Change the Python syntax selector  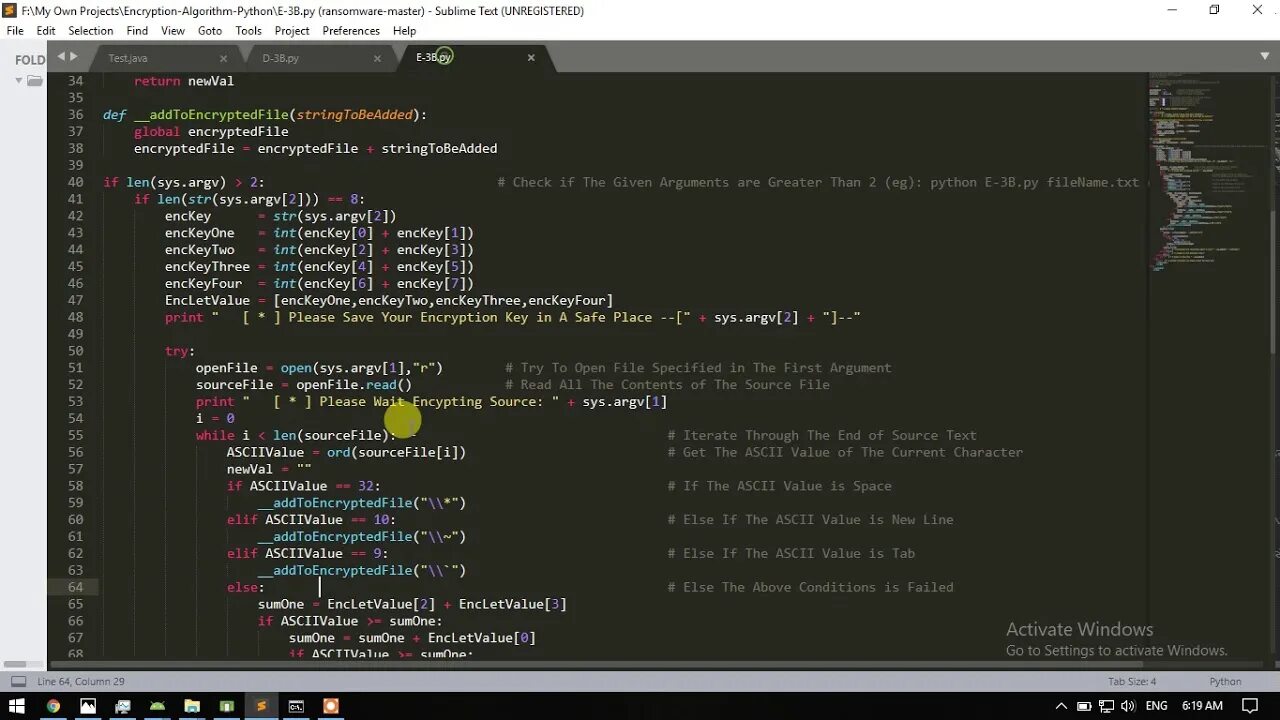1225,681
